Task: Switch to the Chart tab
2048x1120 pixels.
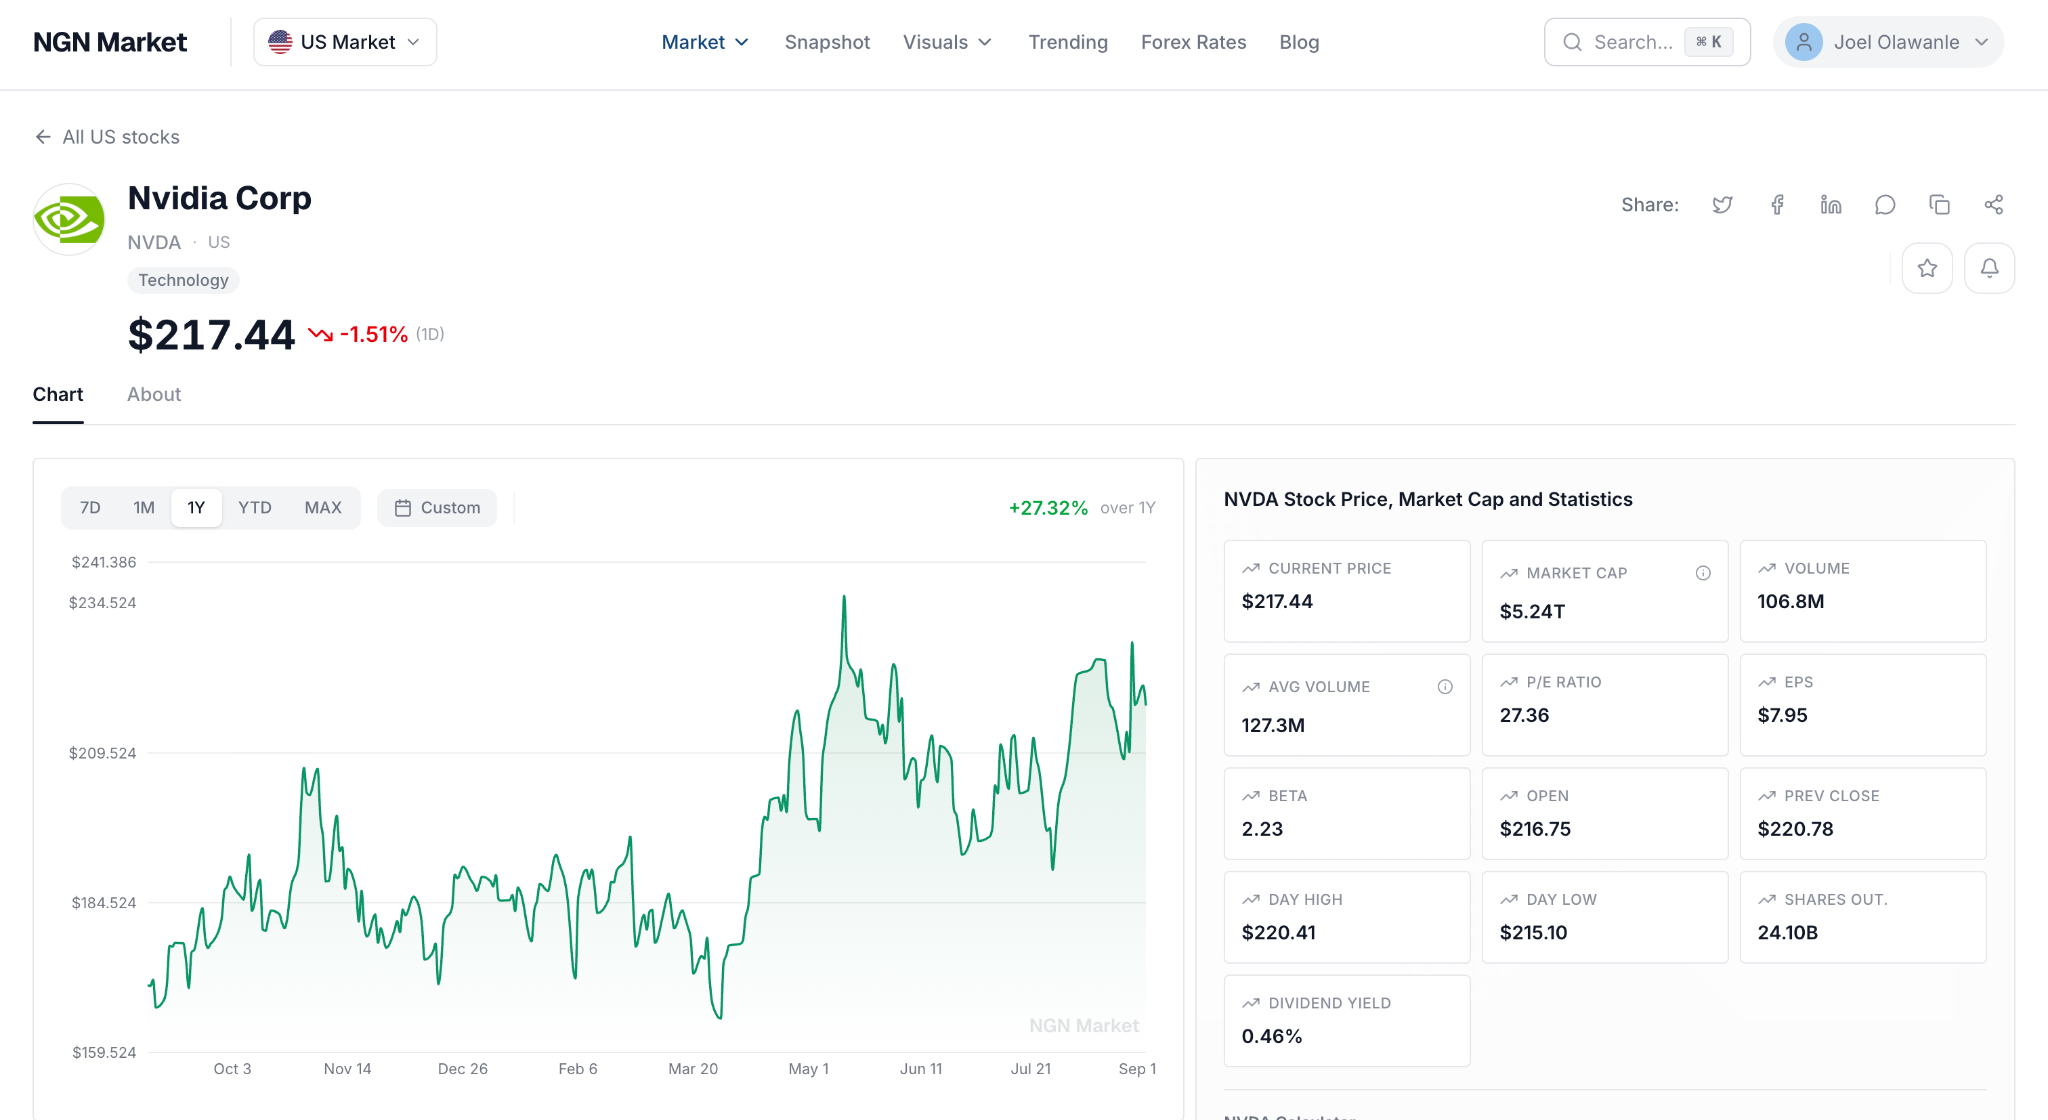Action: (x=58, y=395)
